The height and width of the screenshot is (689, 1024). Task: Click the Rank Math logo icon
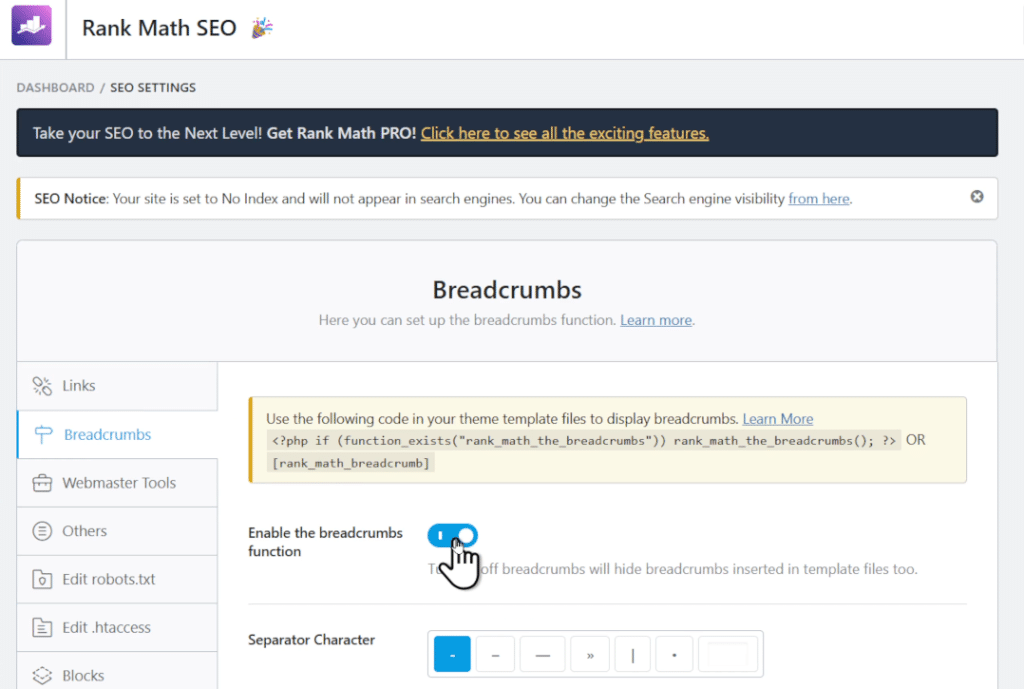(x=33, y=24)
